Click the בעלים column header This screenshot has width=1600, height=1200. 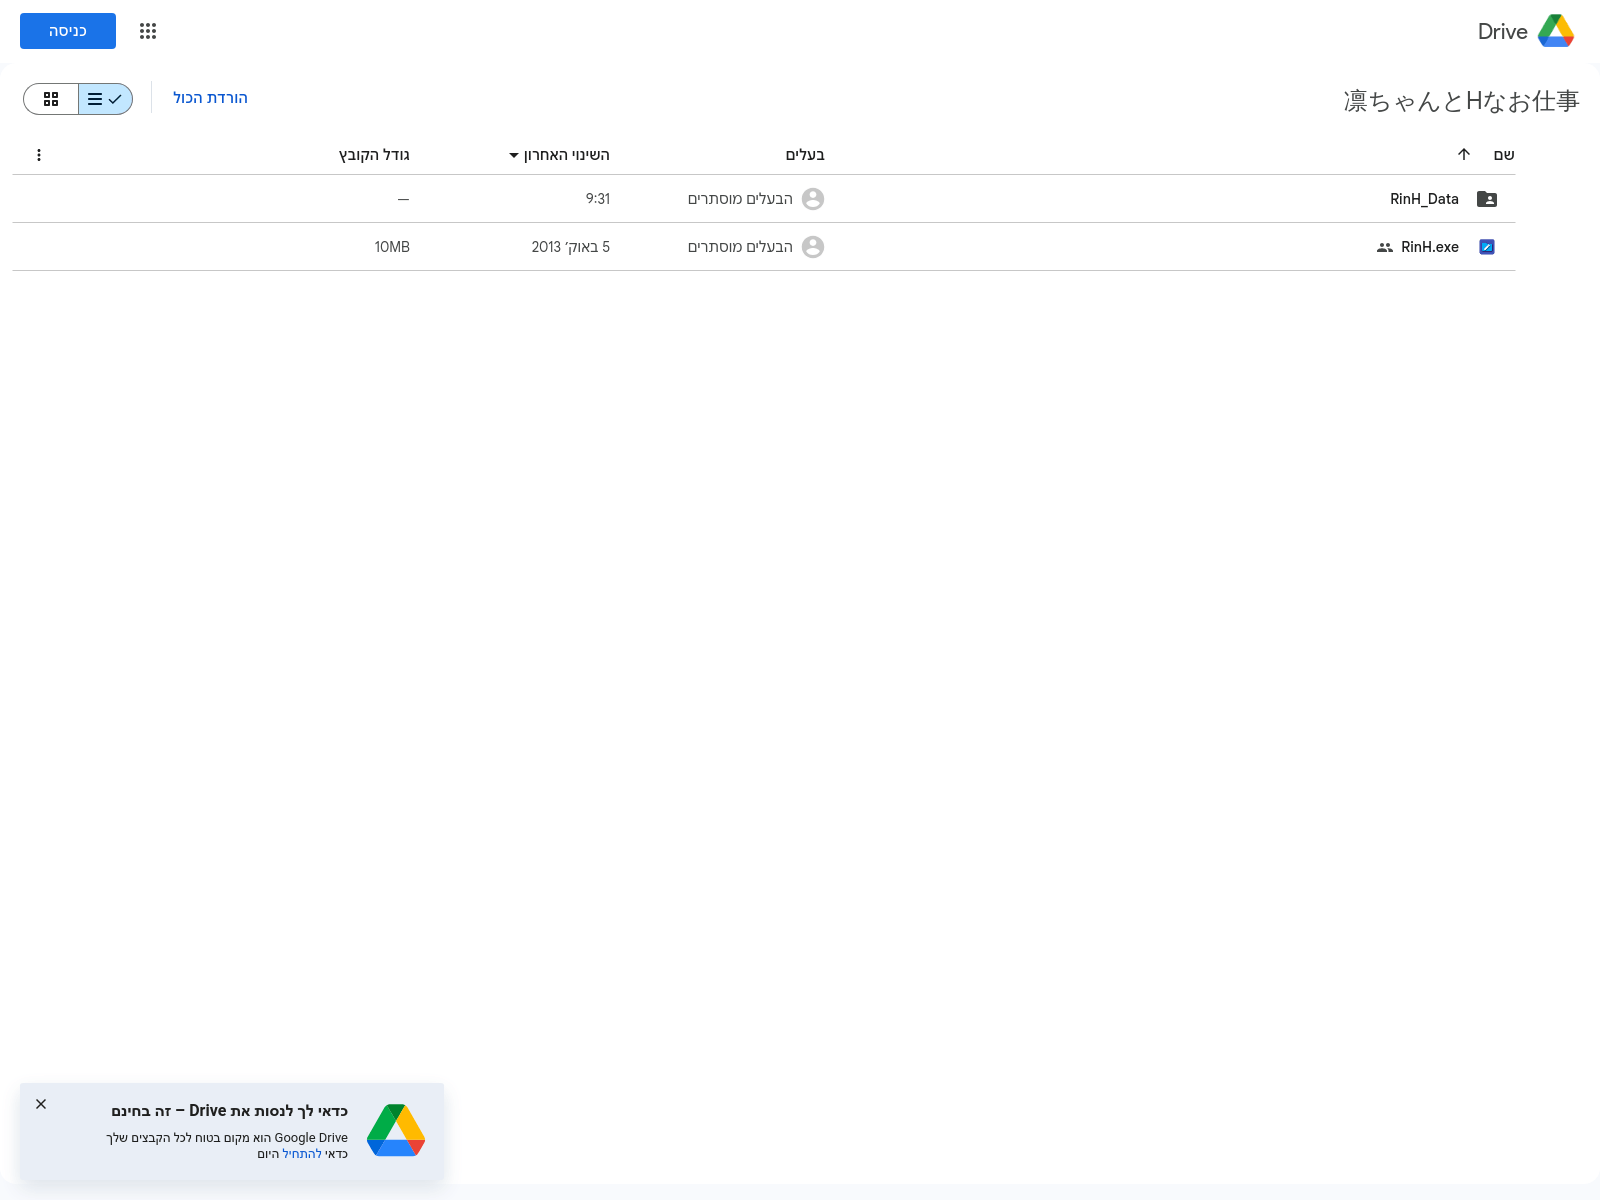point(805,155)
